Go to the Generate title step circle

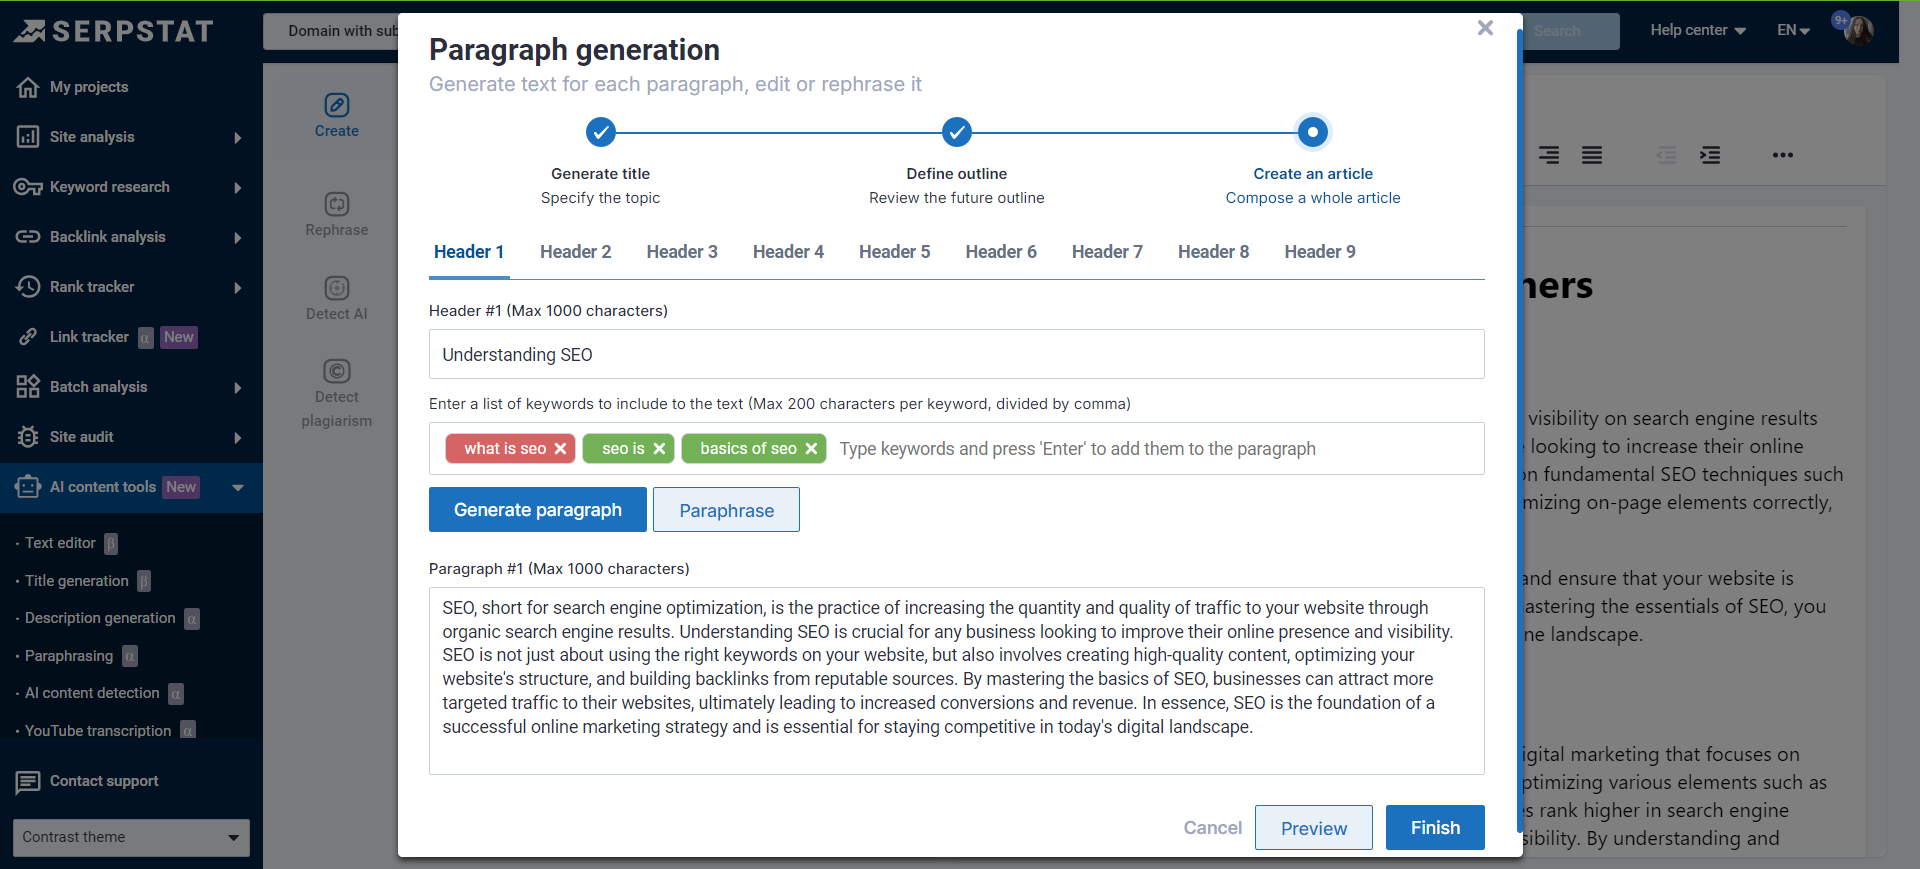601,132
